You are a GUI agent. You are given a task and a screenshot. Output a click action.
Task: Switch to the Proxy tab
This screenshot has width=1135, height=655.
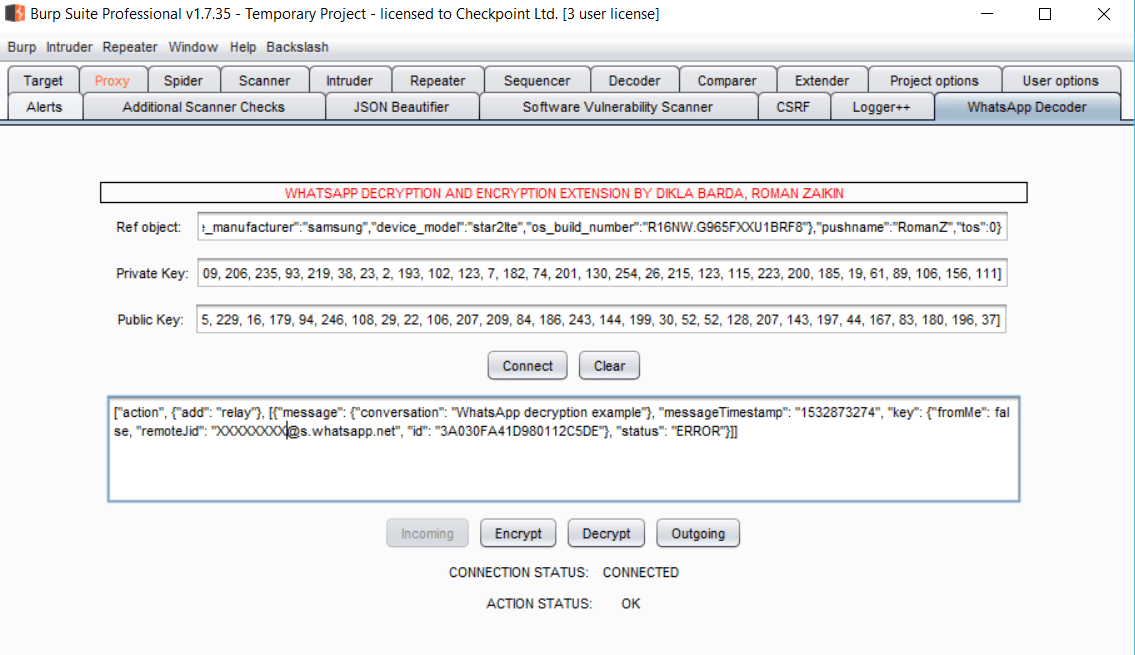click(x=111, y=80)
